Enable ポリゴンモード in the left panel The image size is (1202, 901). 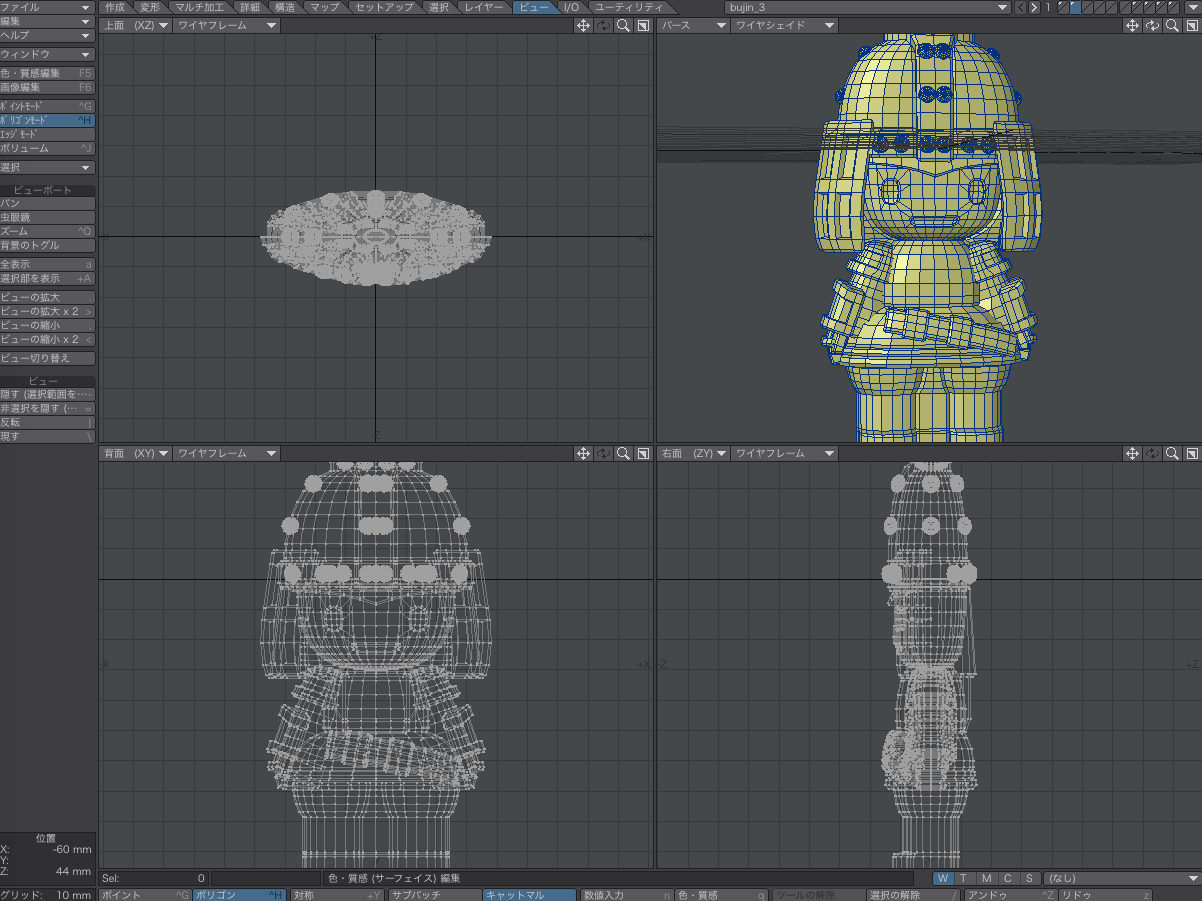(x=48, y=120)
